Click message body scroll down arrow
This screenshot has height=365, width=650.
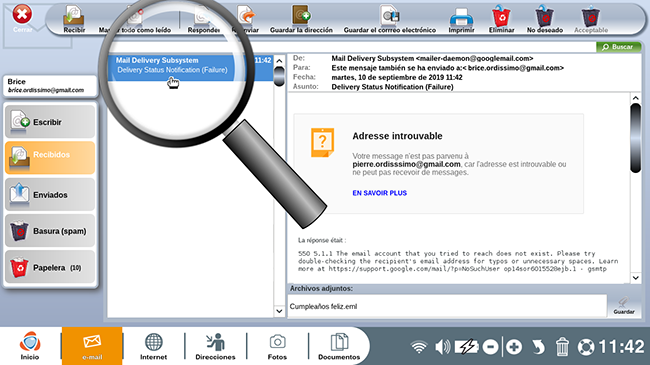[635, 278]
